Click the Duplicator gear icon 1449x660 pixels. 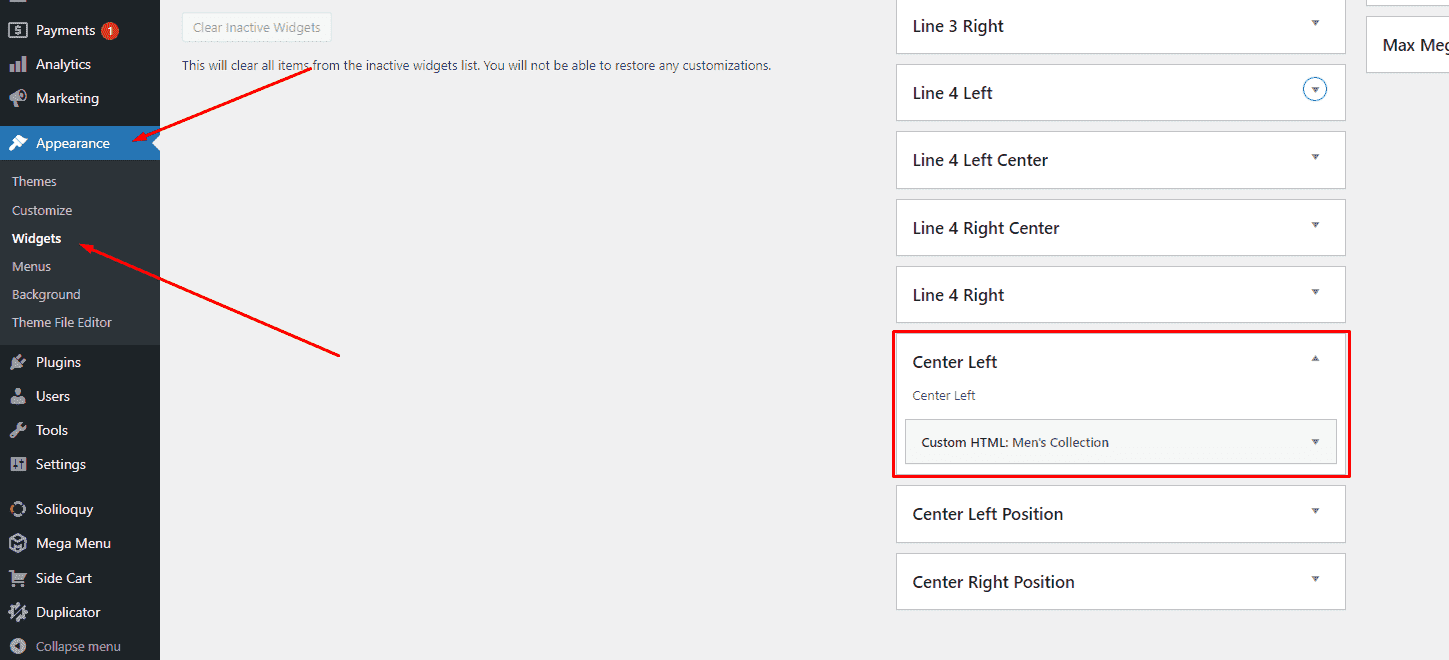(x=18, y=612)
